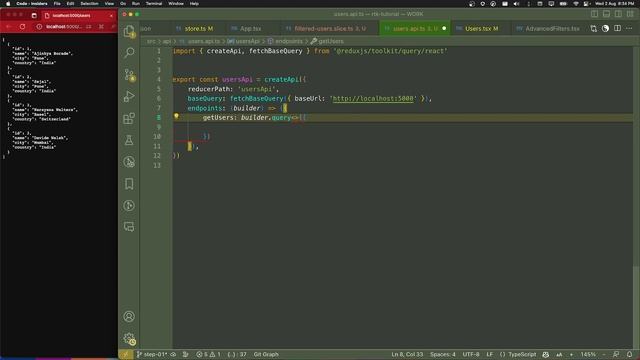Click the remote window indicator in status bar
The height and width of the screenshot is (360, 640).
[126, 354]
